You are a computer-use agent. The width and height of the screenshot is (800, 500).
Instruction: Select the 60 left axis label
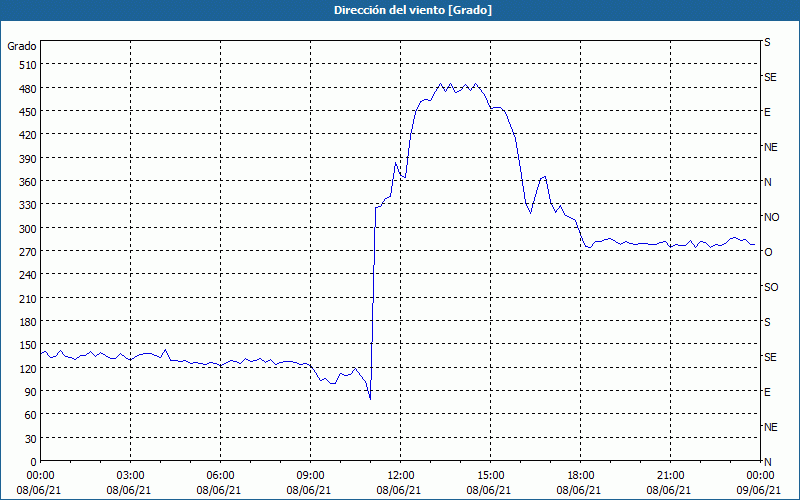pyautogui.click(x=31, y=415)
